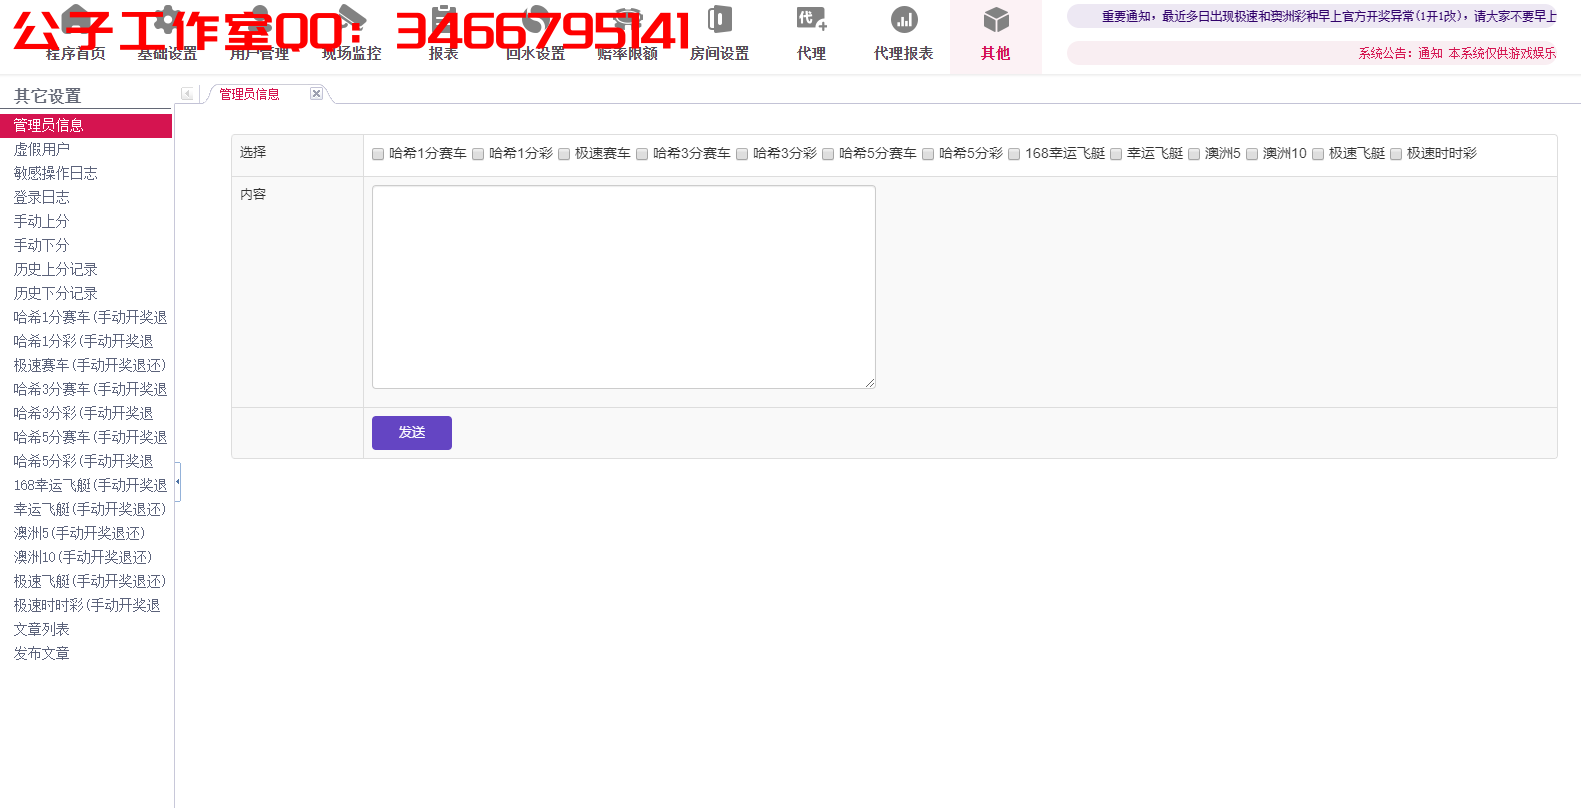Open 敏感操作日志 in the sidebar
The width and height of the screenshot is (1581, 808).
pos(56,173)
